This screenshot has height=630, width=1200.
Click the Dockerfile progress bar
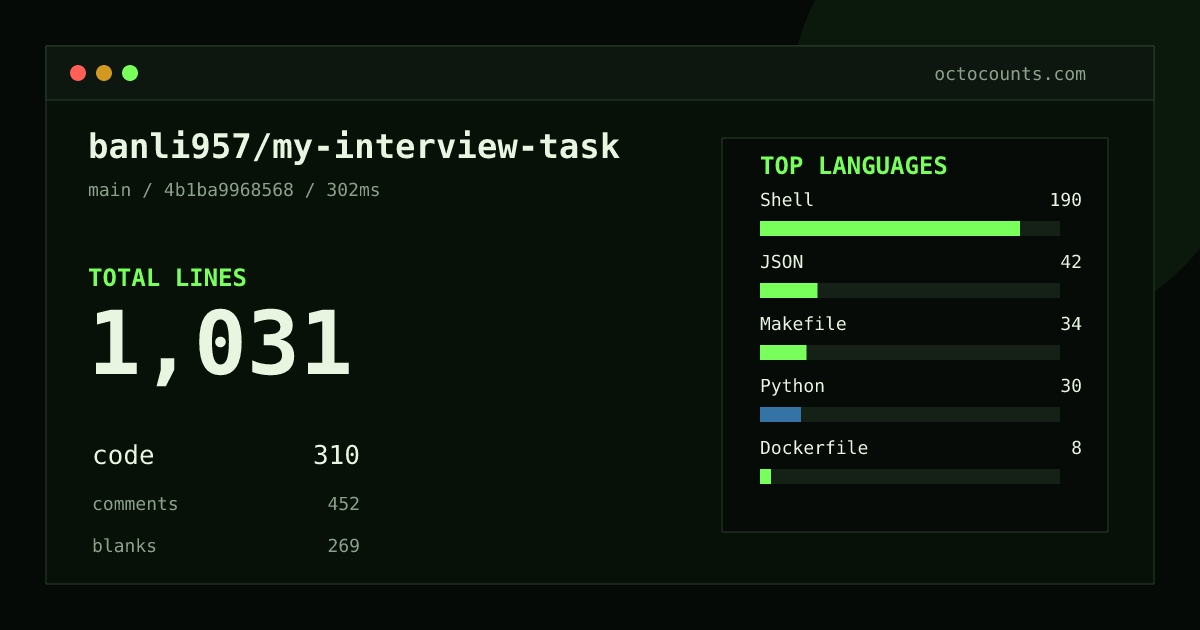point(910,476)
